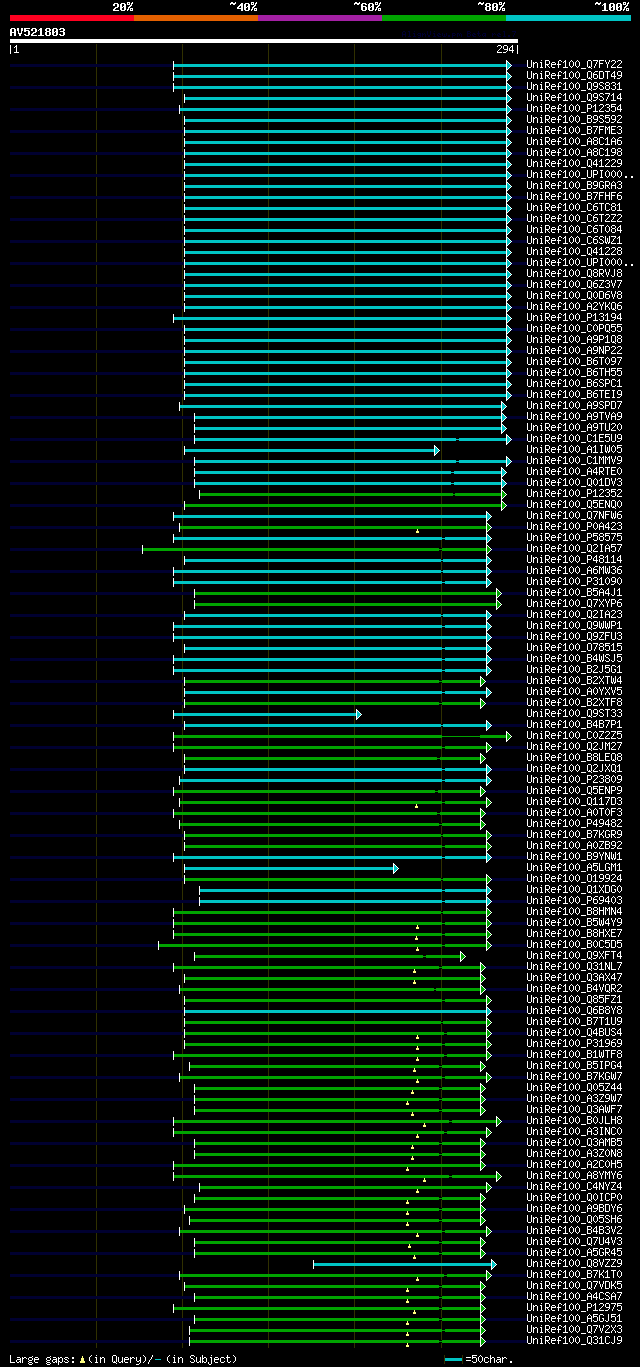This screenshot has width=640, height=1367.
Task: Click the Large gaps legend text
Action: (123, 1359)
